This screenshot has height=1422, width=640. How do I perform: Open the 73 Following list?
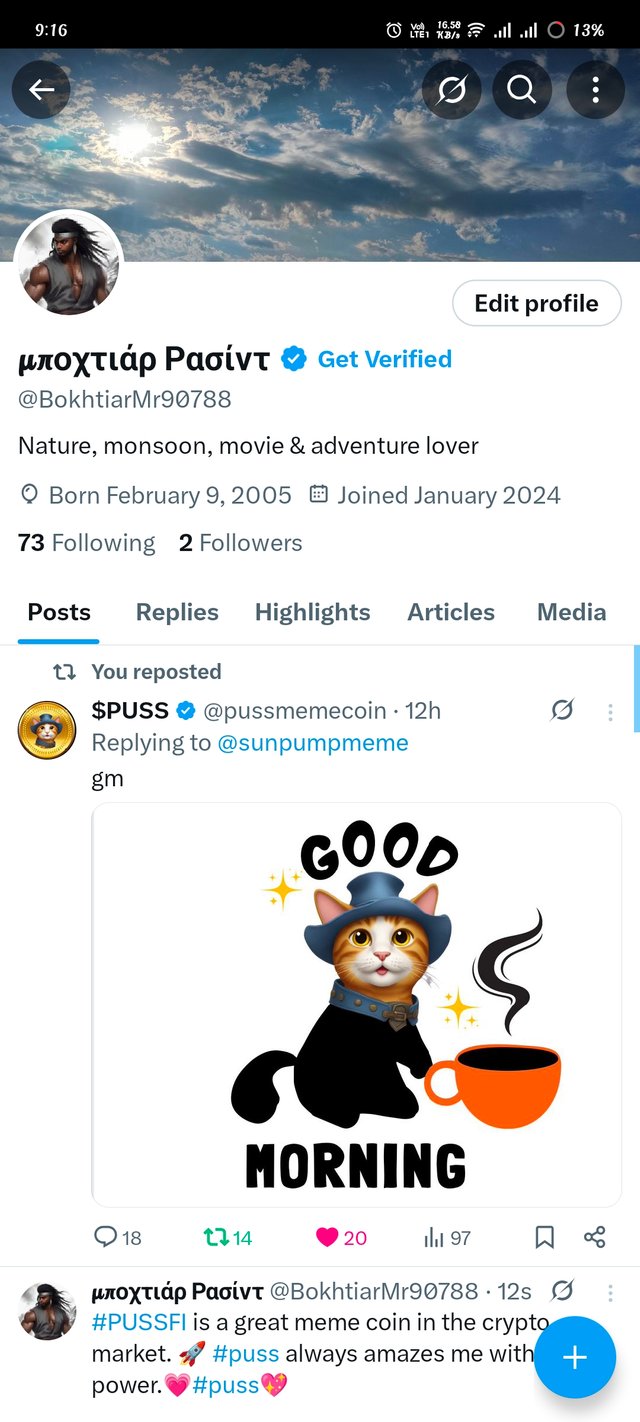tap(87, 543)
